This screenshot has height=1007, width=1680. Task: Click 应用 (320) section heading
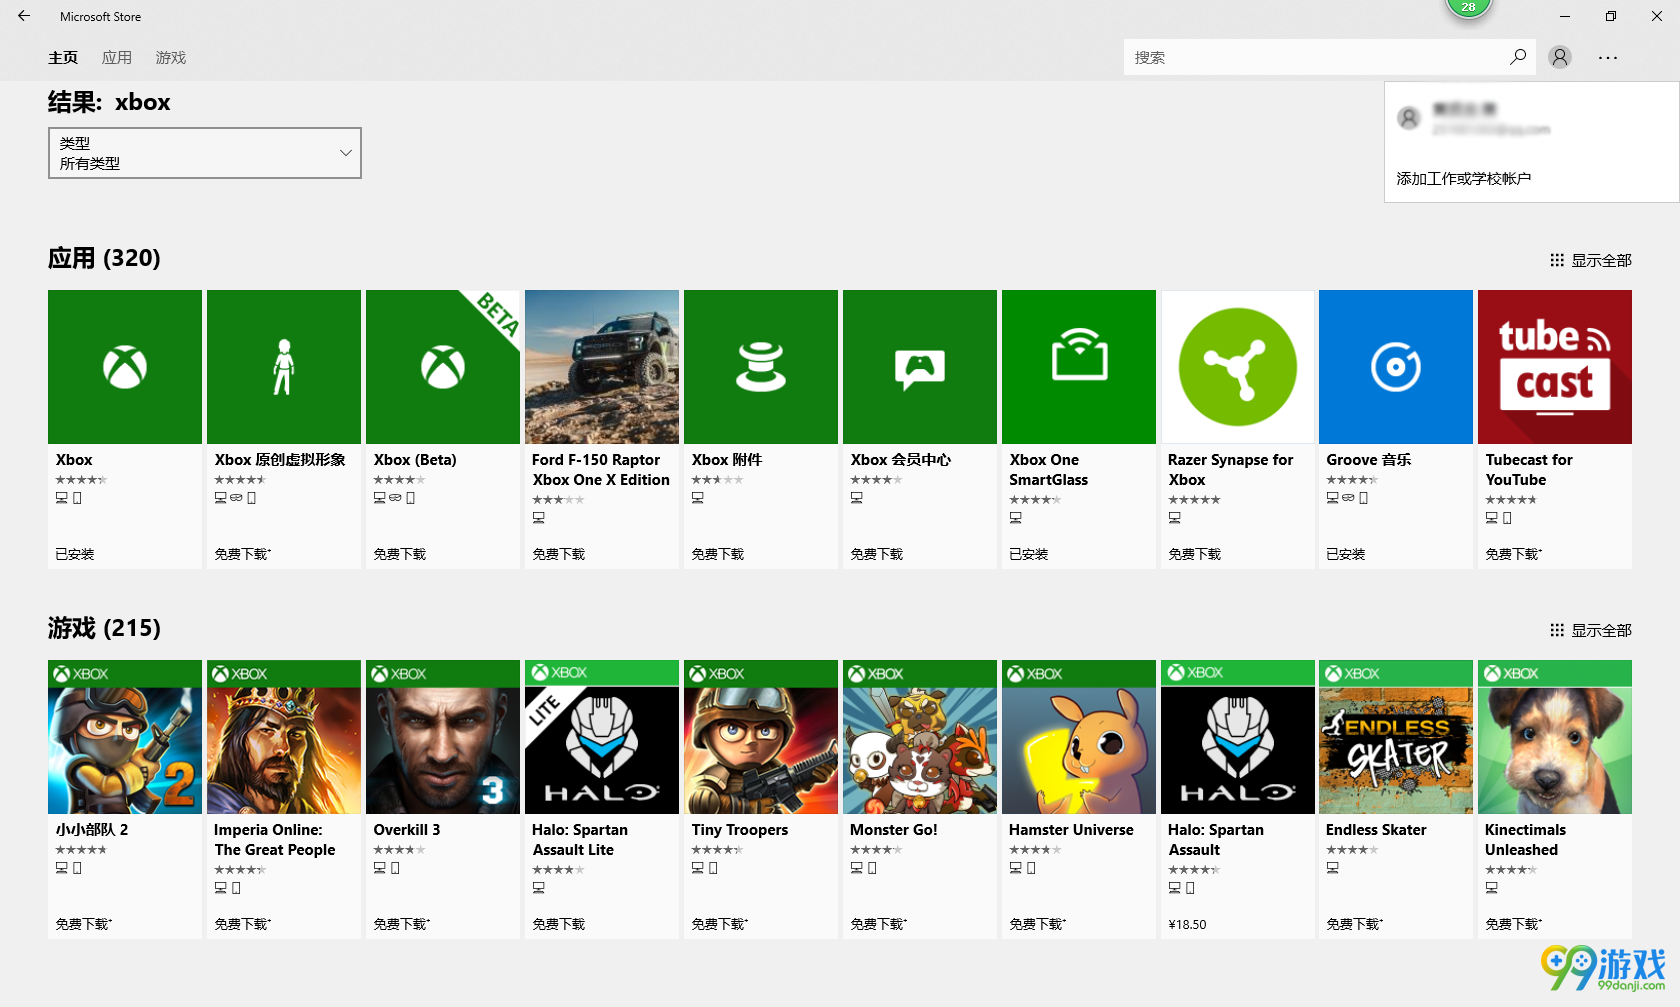104,258
